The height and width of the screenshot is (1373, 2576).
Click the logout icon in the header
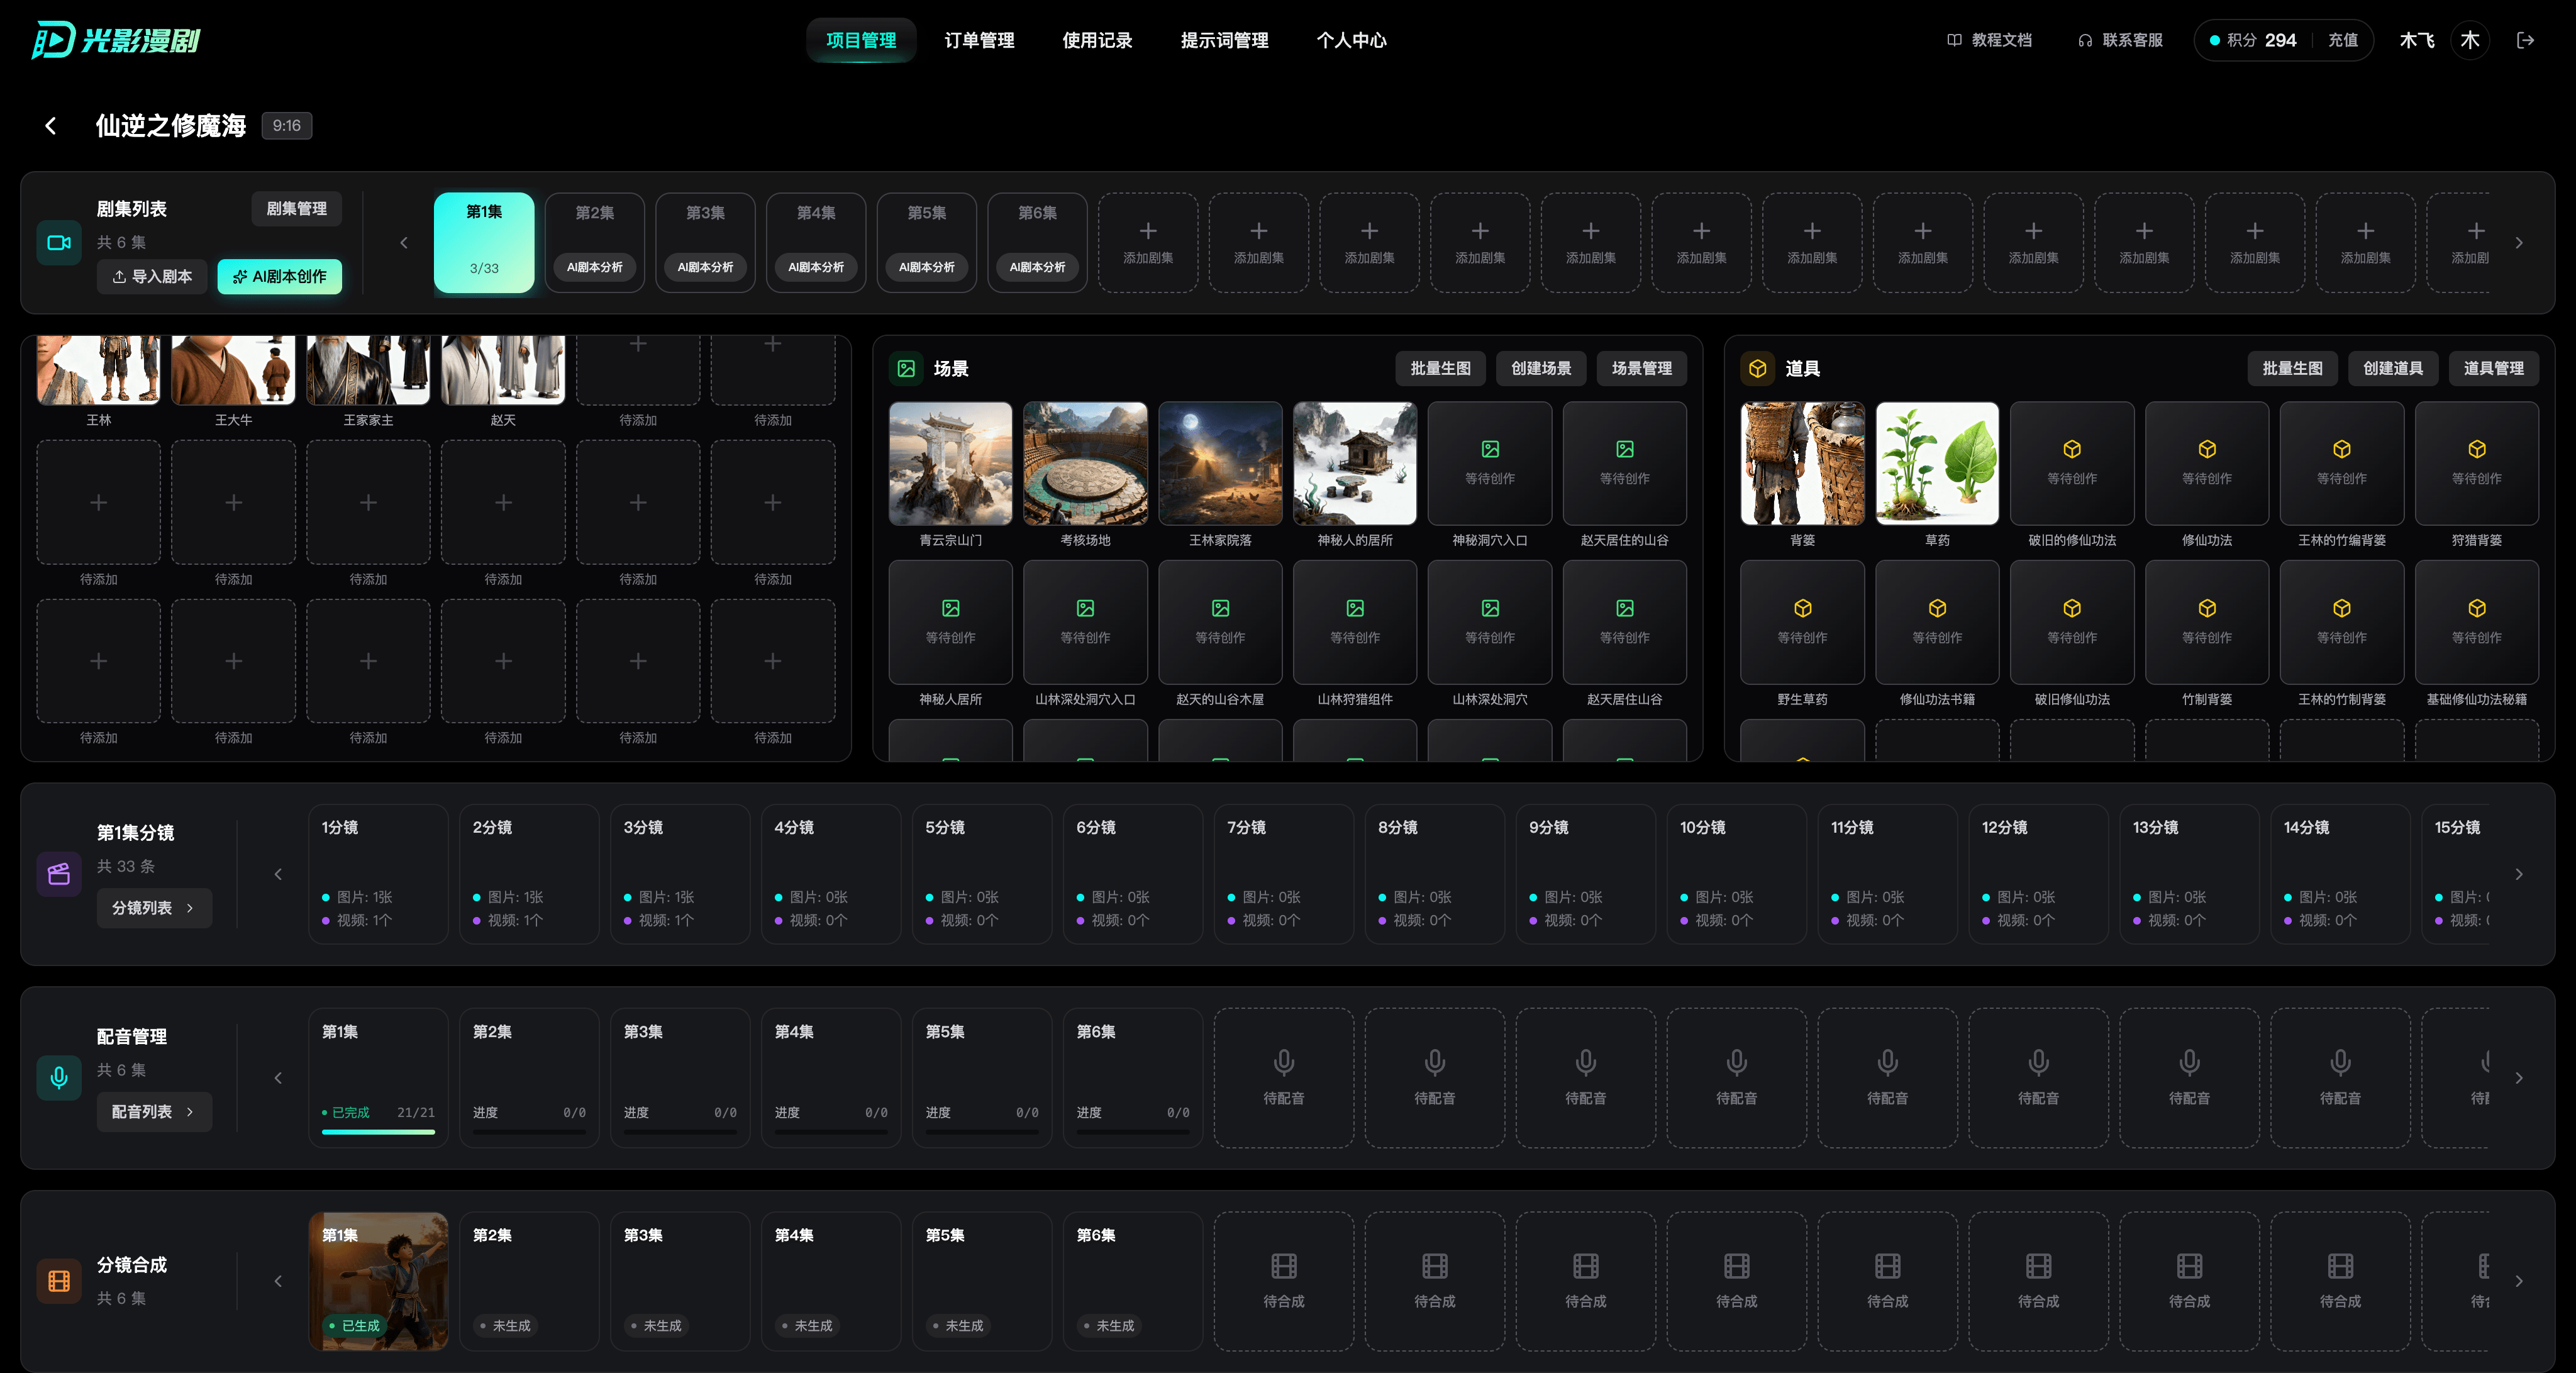tap(2526, 40)
